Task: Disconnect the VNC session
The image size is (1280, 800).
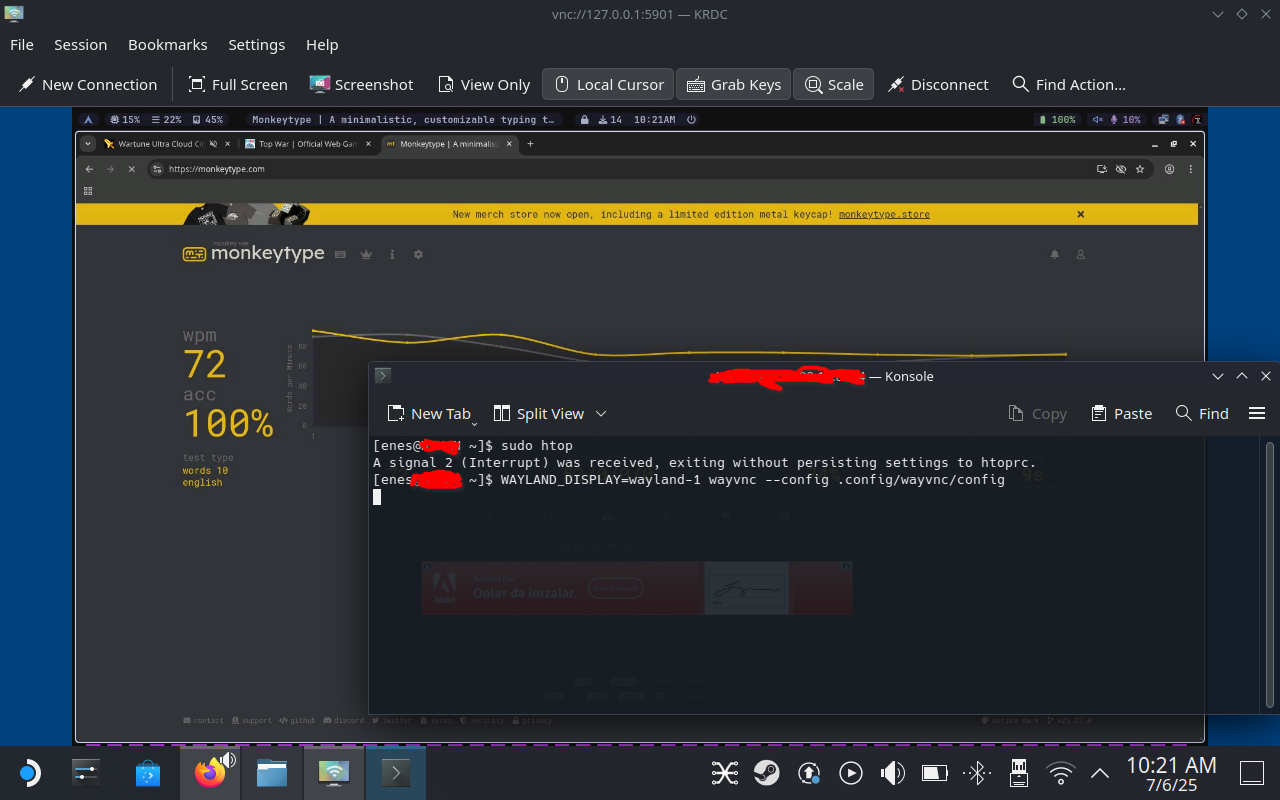Action: tap(938, 85)
